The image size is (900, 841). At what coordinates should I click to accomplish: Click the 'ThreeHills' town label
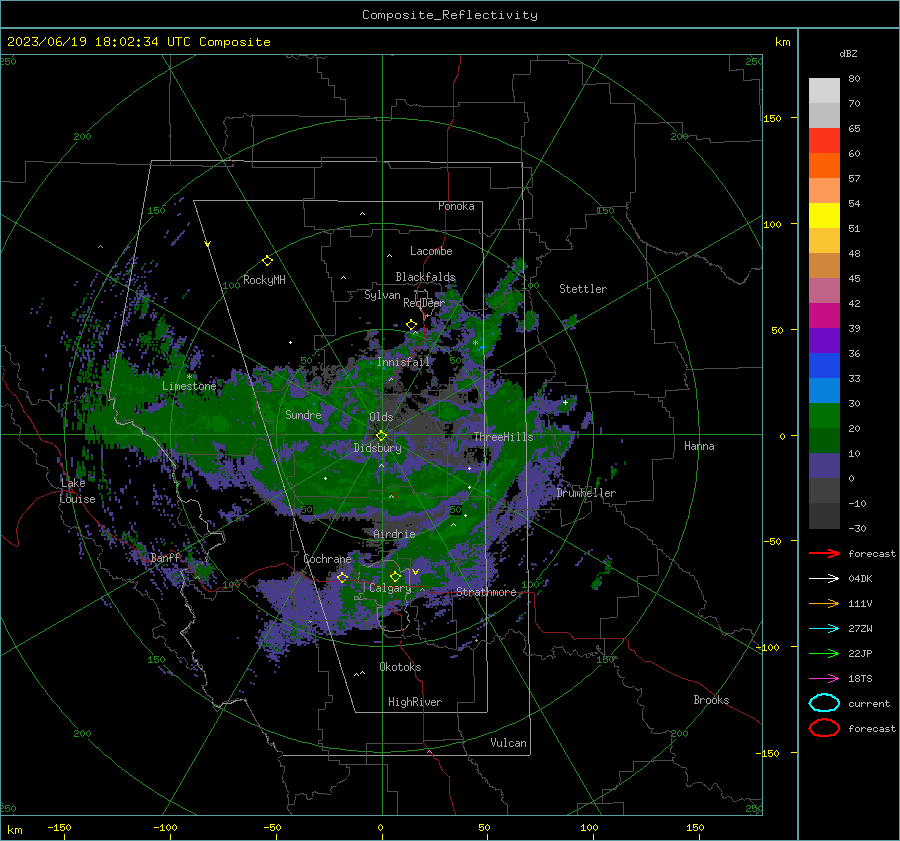(x=503, y=437)
